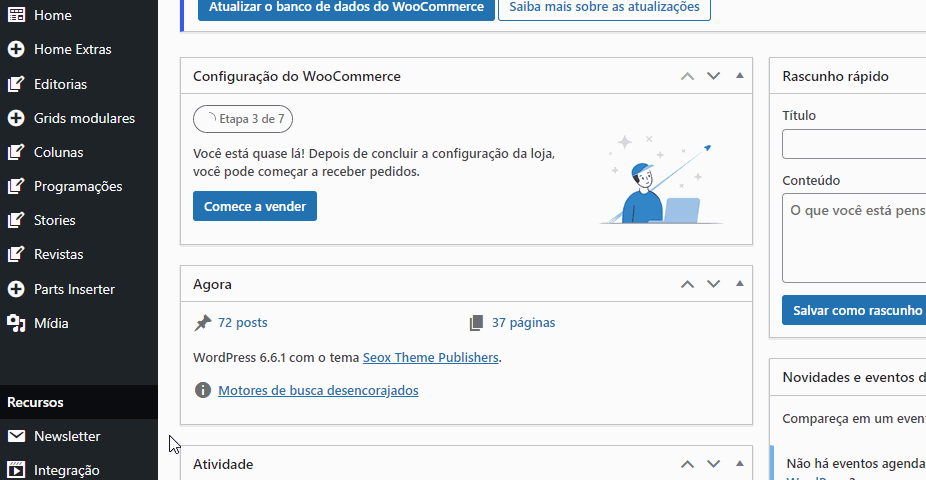This screenshot has width=926, height=480.
Task: Click the Comece a vender button
Action: click(255, 206)
